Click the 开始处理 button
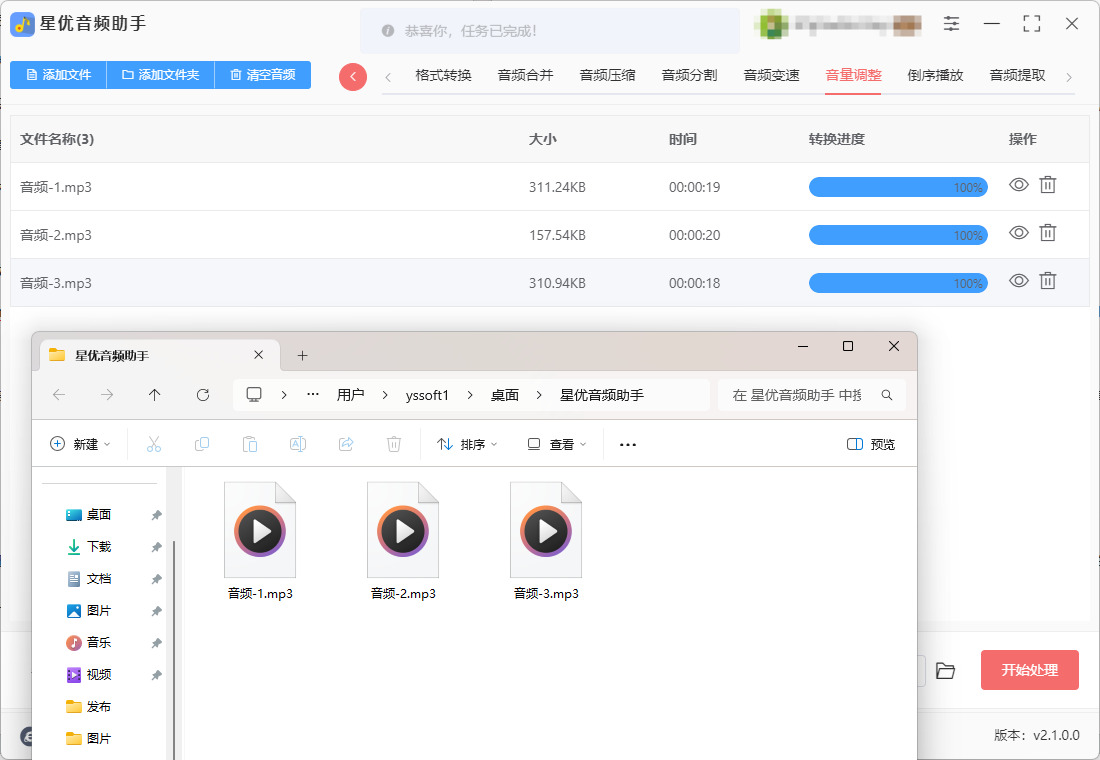 coord(1030,670)
